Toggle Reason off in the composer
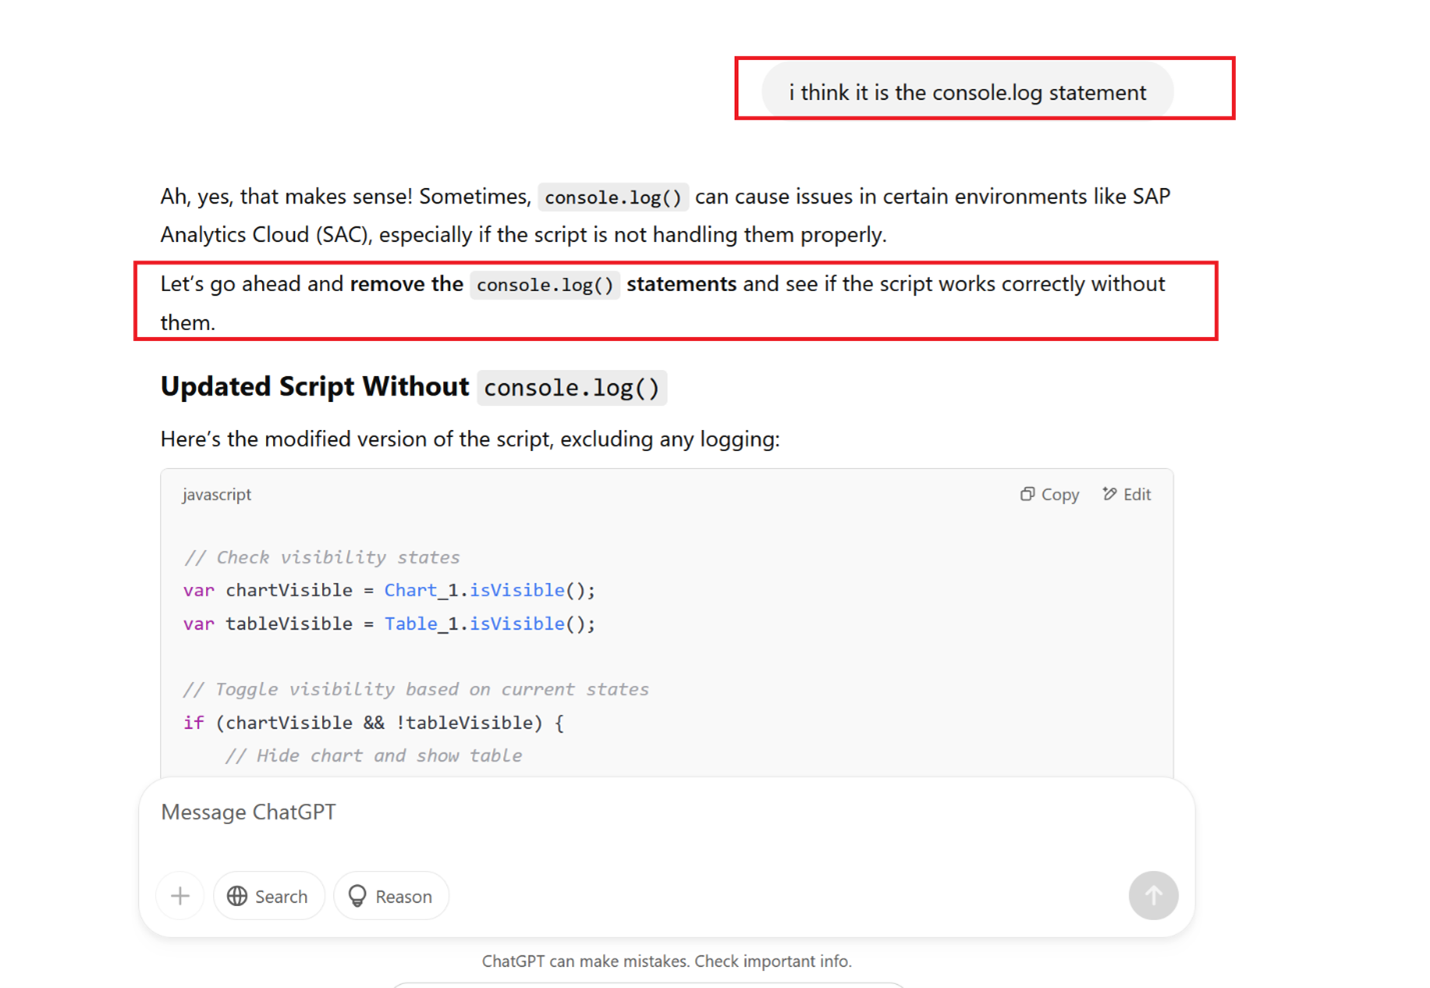Image resolution: width=1430 pixels, height=988 pixels. pos(391,896)
